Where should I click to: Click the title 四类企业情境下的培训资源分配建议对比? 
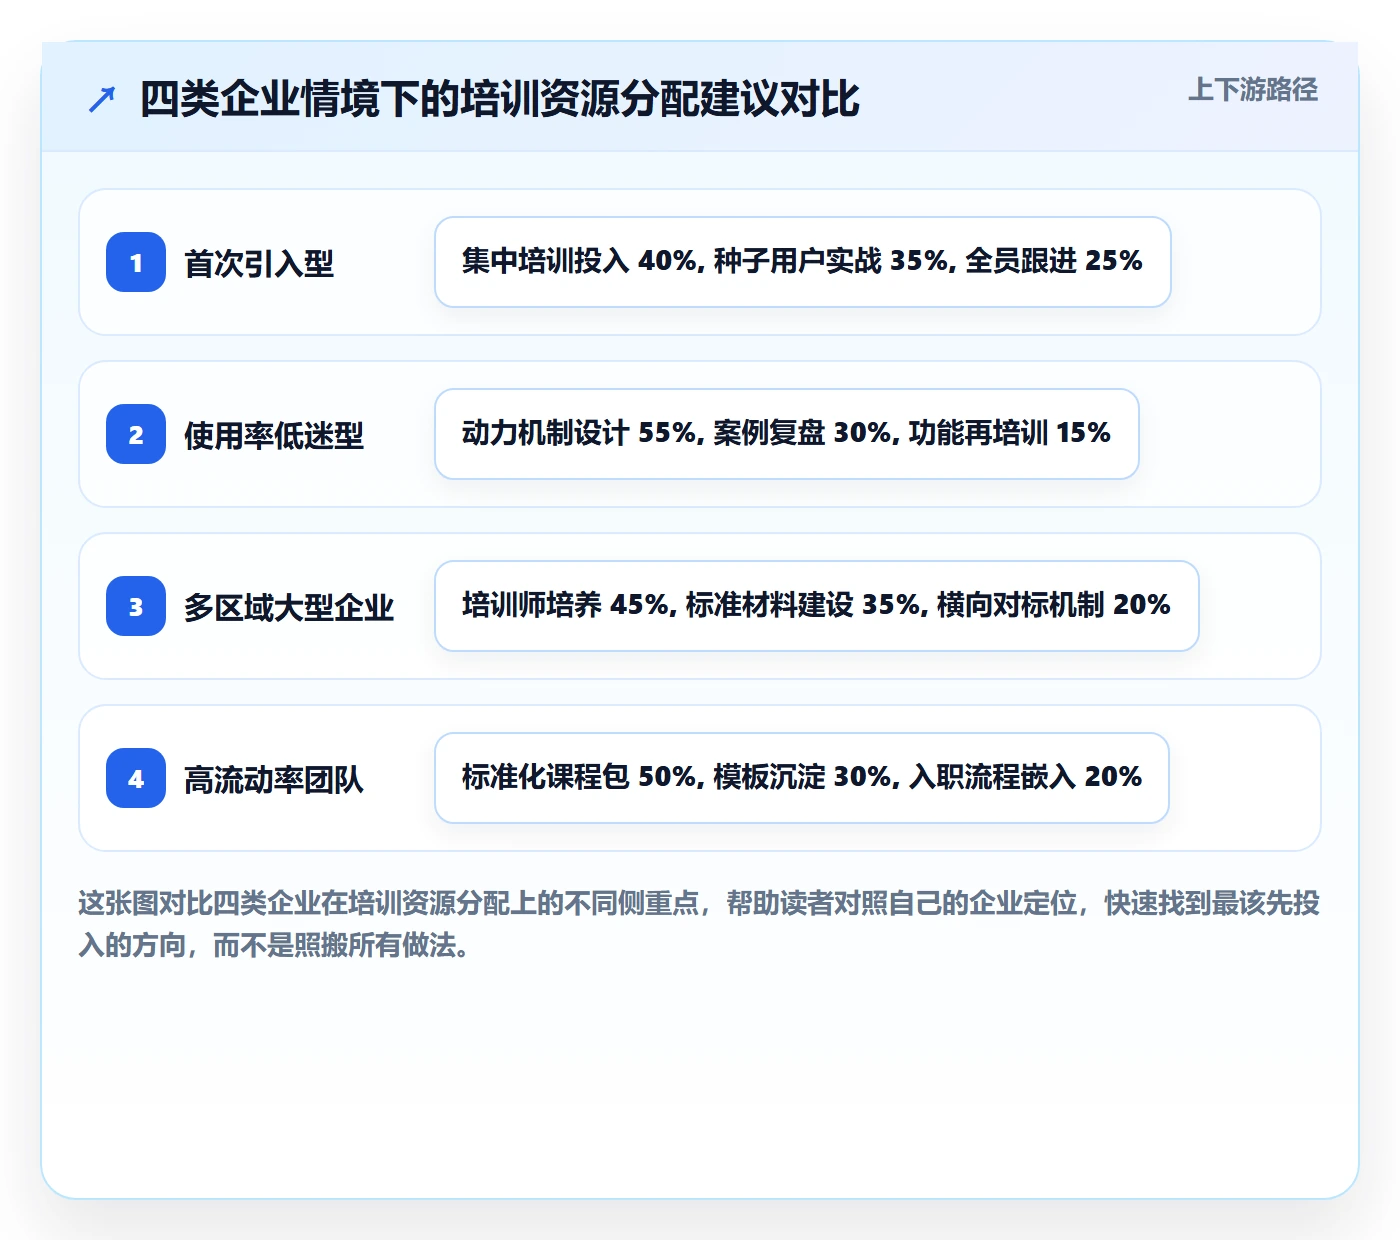[500, 99]
